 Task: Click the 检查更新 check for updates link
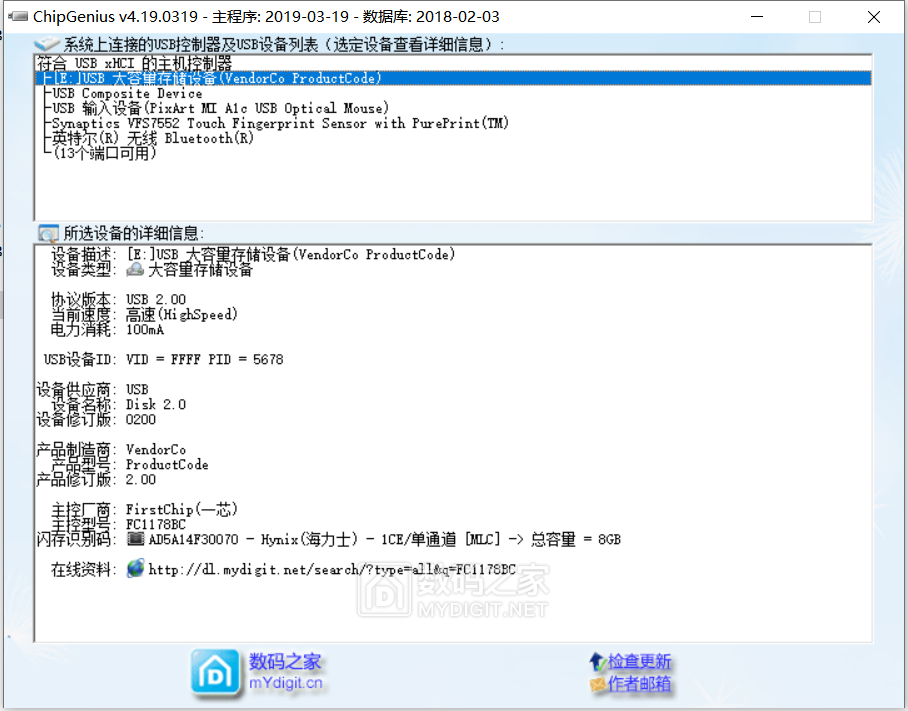point(639,662)
